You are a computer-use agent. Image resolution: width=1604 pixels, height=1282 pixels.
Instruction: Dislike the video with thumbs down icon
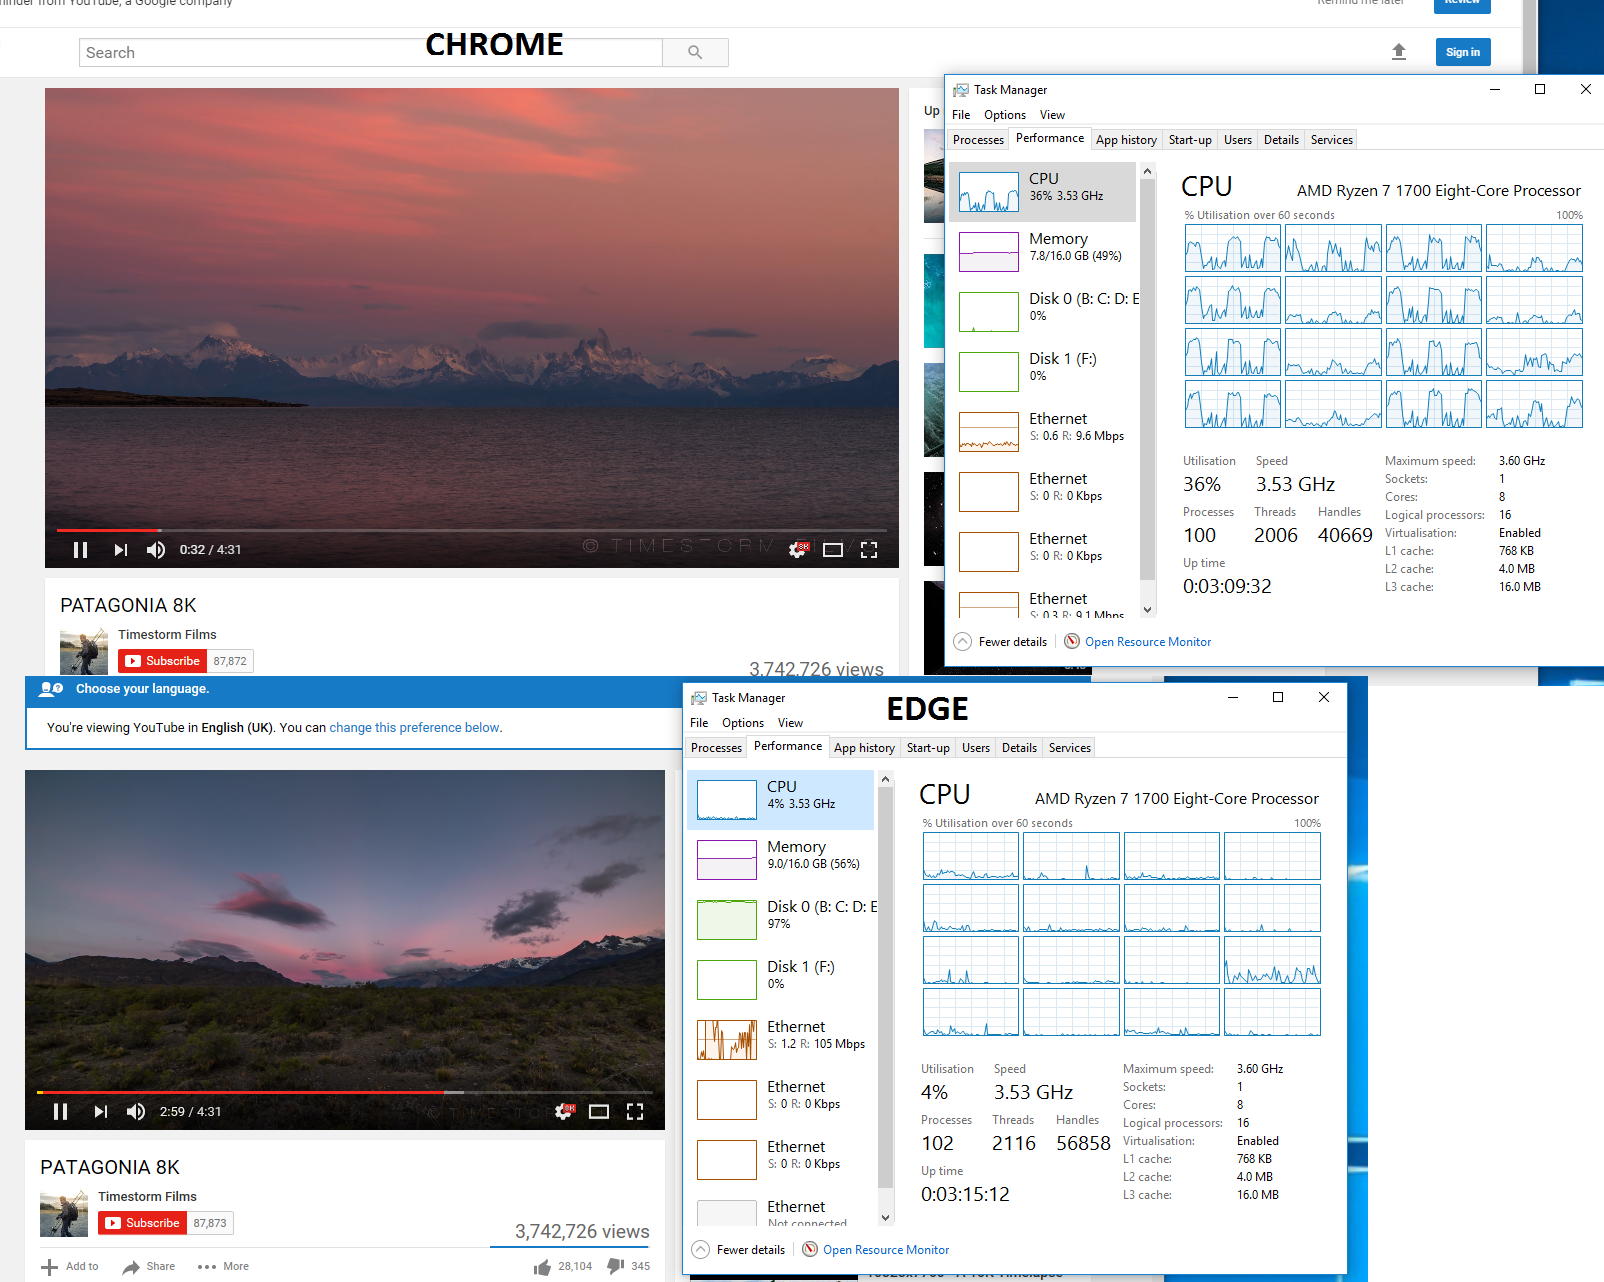[616, 1267]
